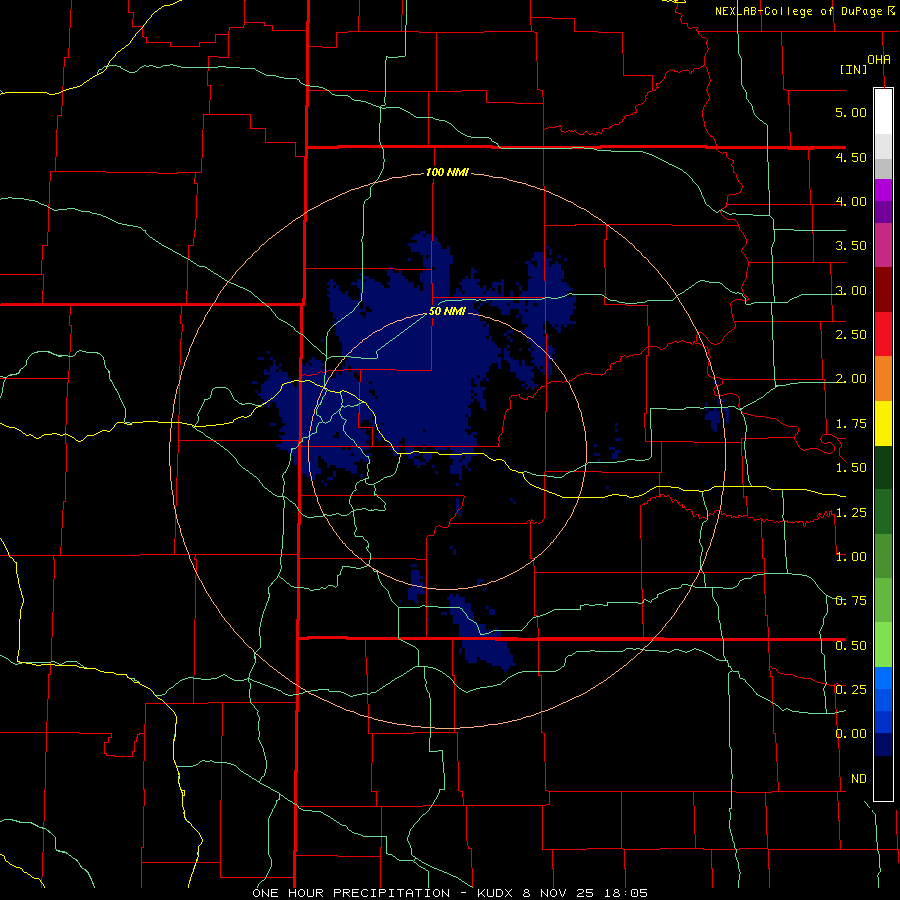Select the black ND legend segment

(x=883, y=778)
